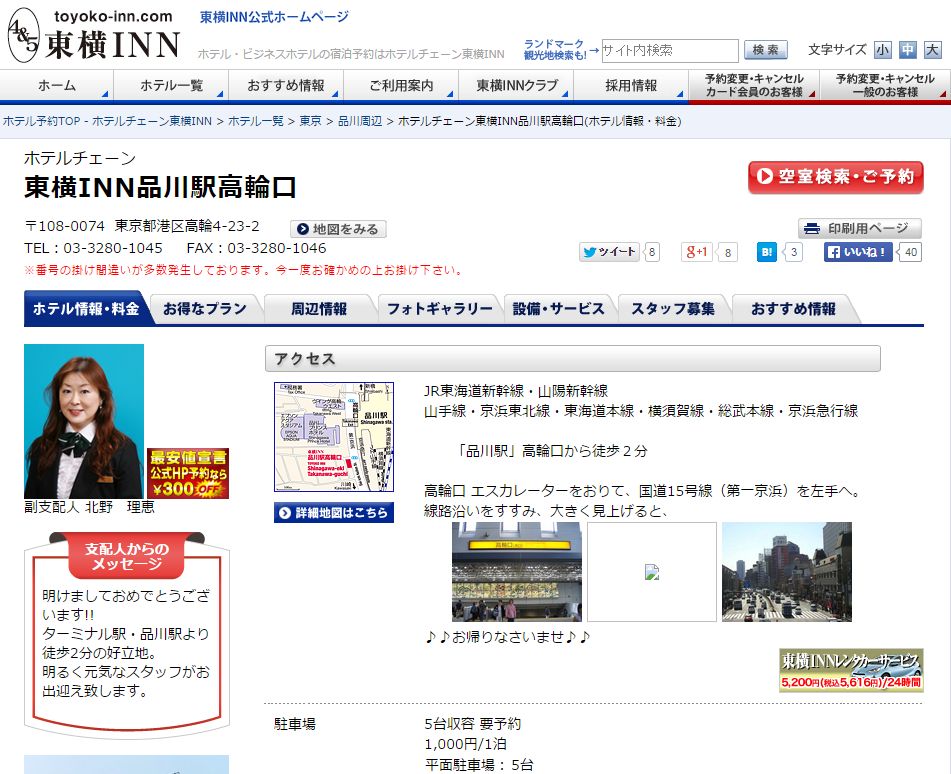Viewport: 951px width, 774px height.
Task: Click the broken image placeholder thumbnail
Action: [x=652, y=572]
